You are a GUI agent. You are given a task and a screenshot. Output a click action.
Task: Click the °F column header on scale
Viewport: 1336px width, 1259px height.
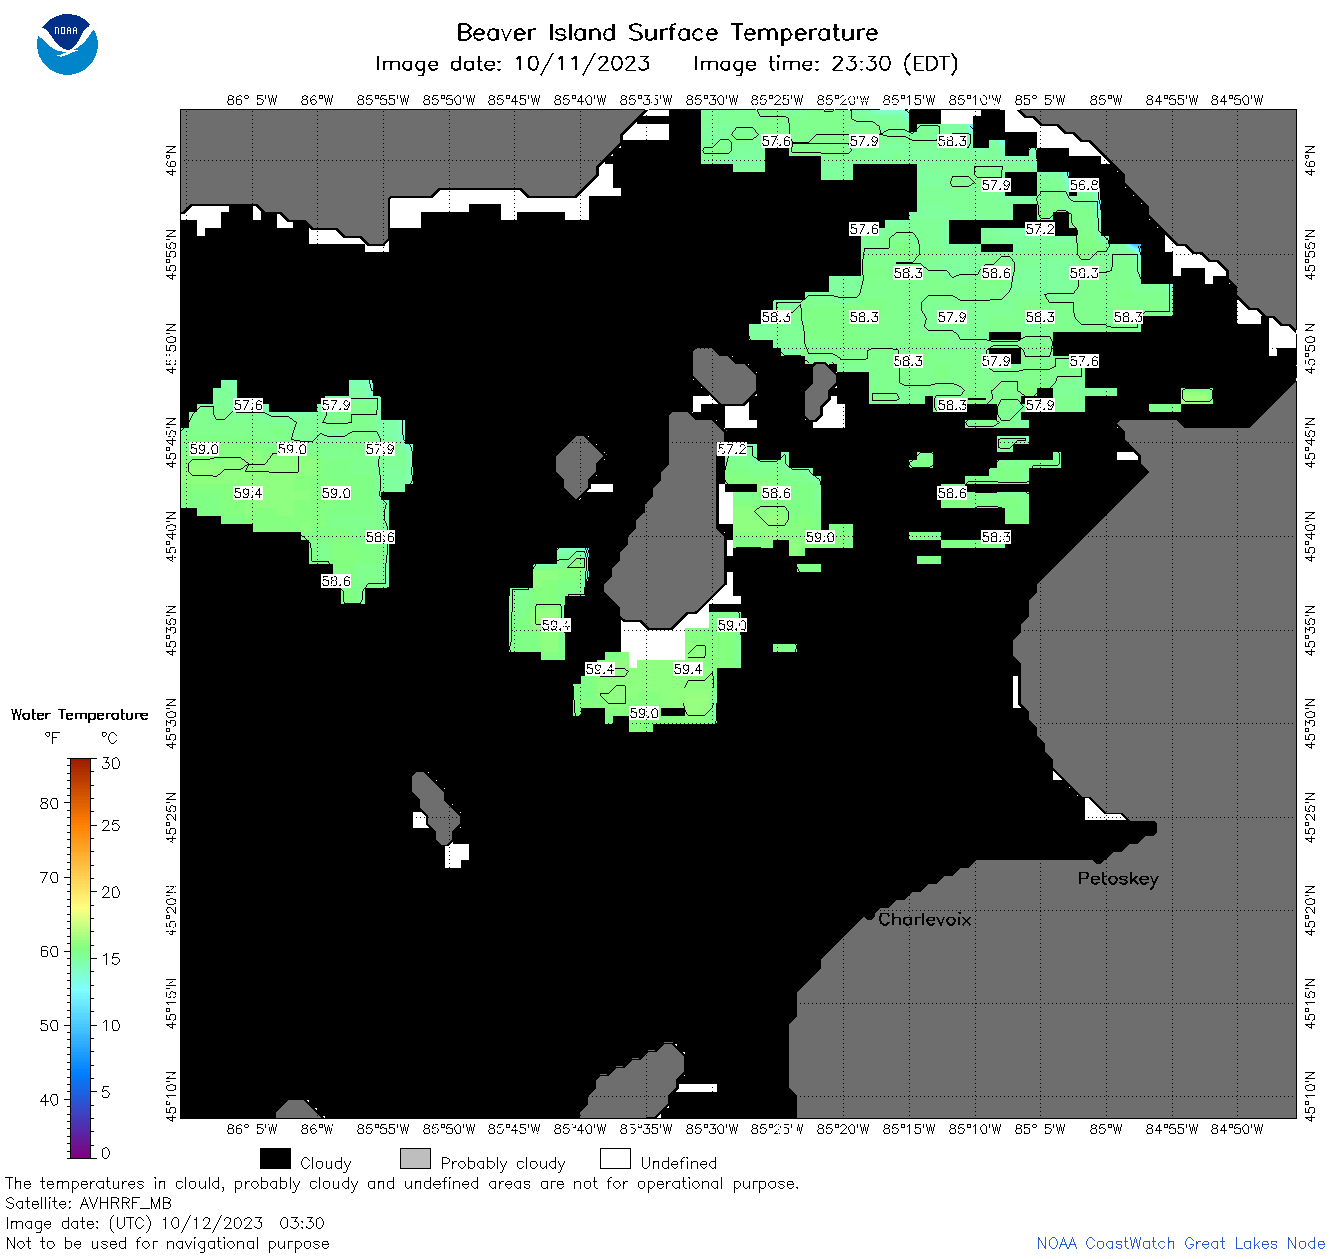52,738
